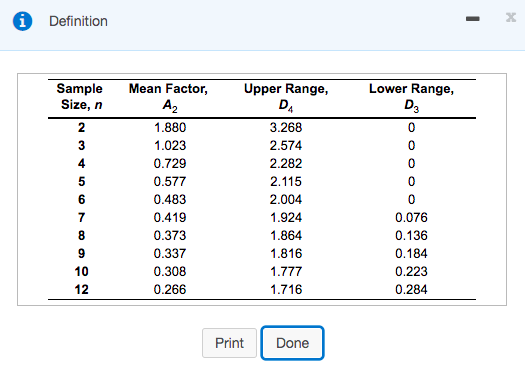Select the value 0.308 in the table
The image size is (525, 366).
170,272
